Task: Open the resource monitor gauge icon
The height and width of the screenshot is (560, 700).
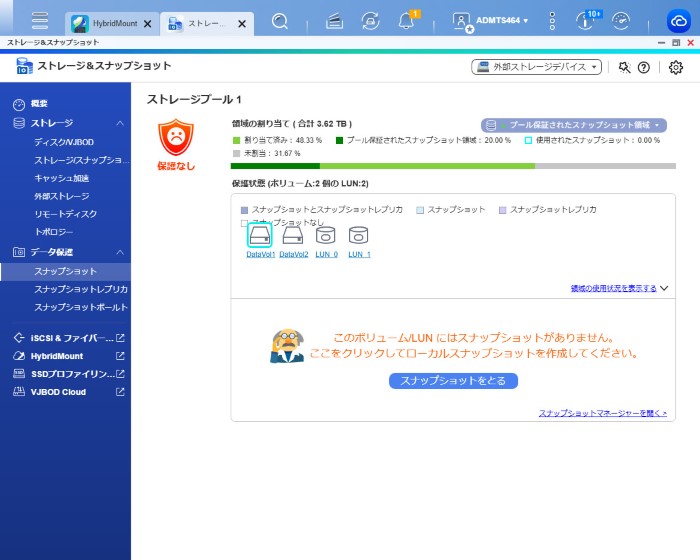Action: click(621, 20)
